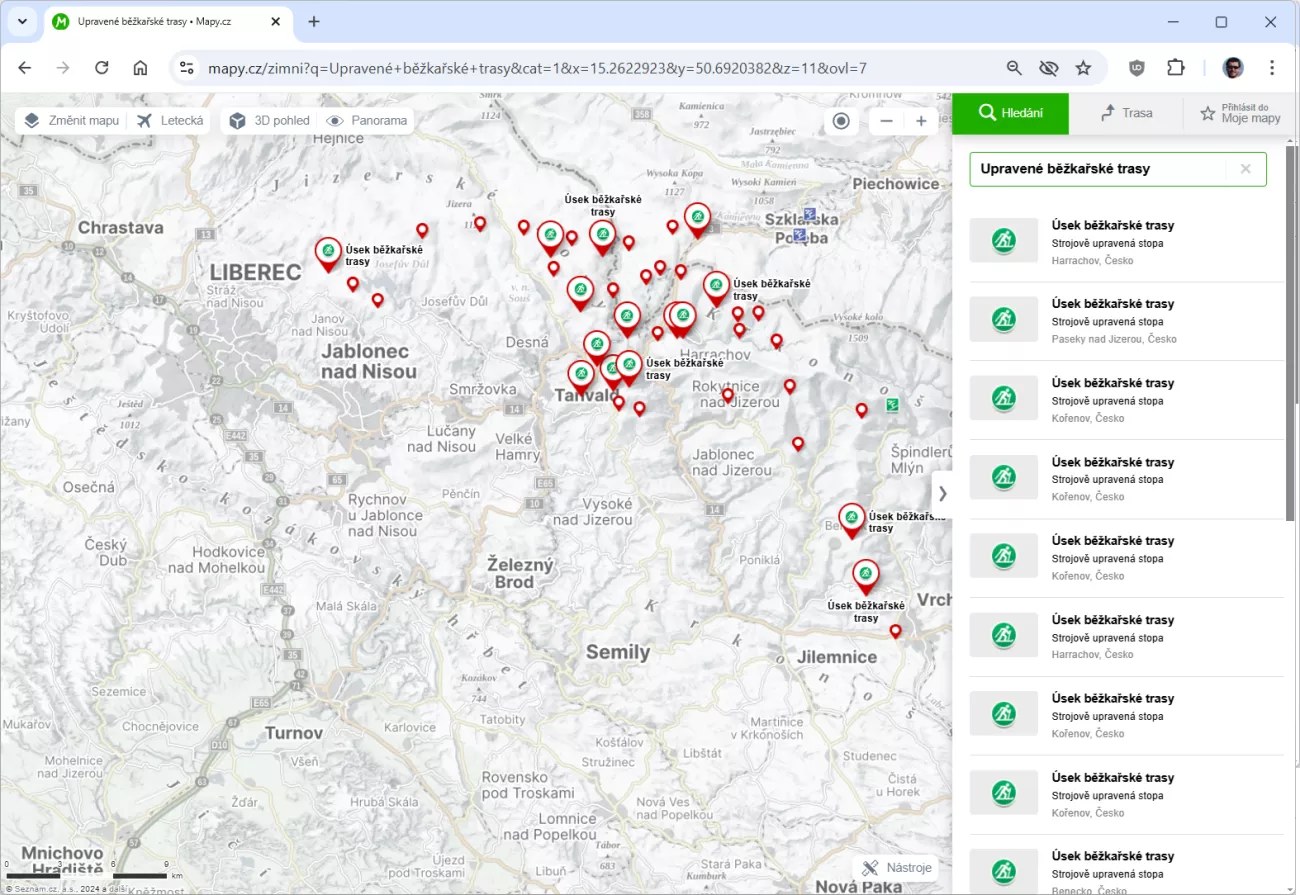Click inside the Upravené běžkařské trasy search box
1300x895 pixels.
tap(1095, 169)
